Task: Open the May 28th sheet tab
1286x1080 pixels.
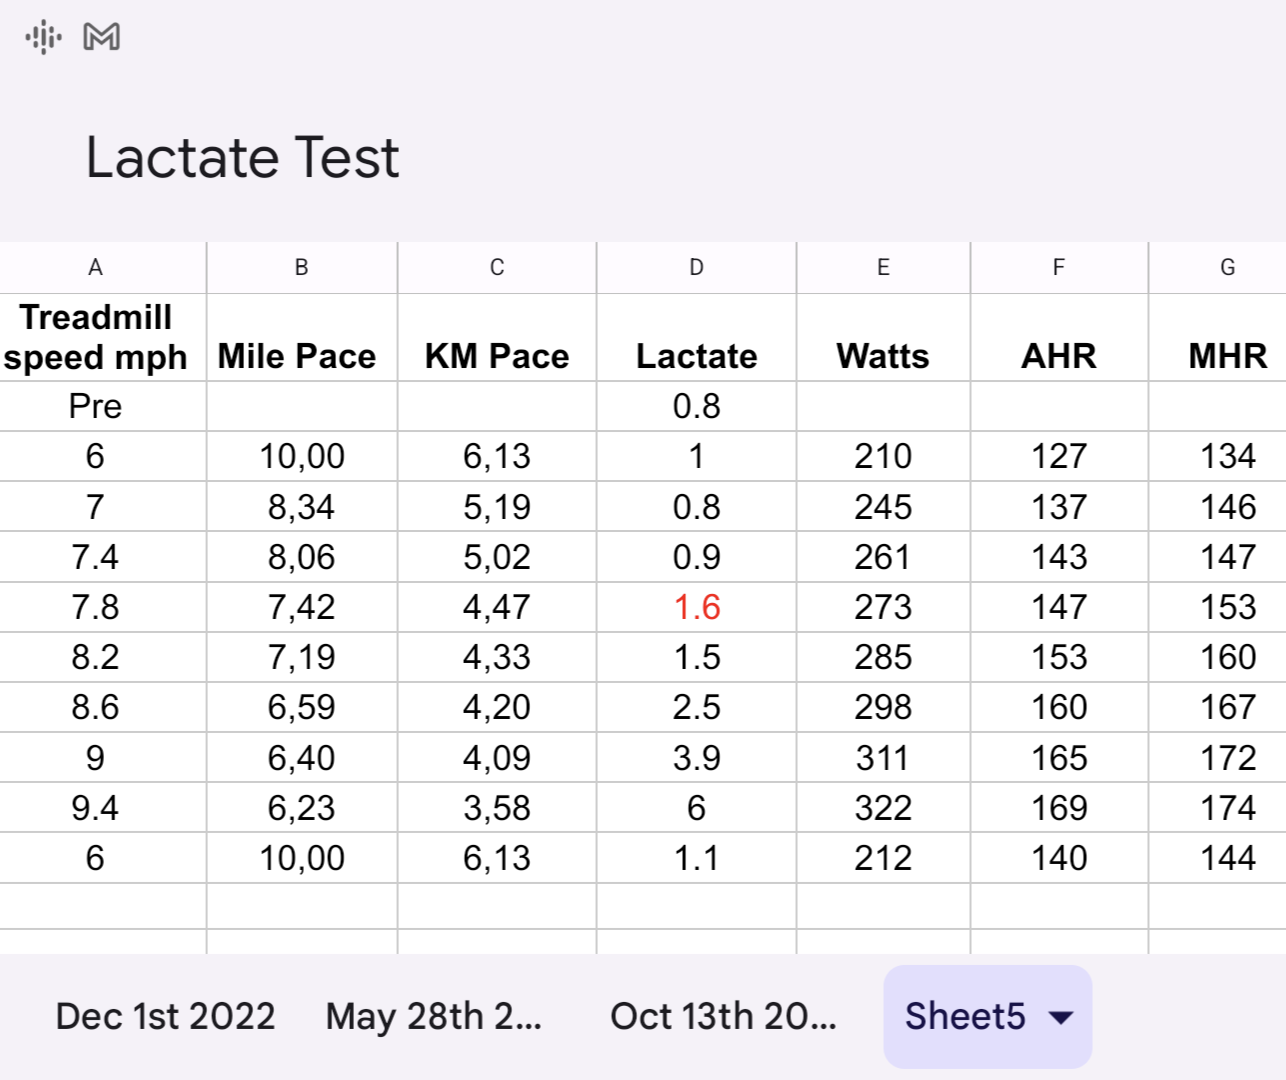Action: (x=433, y=1016)
